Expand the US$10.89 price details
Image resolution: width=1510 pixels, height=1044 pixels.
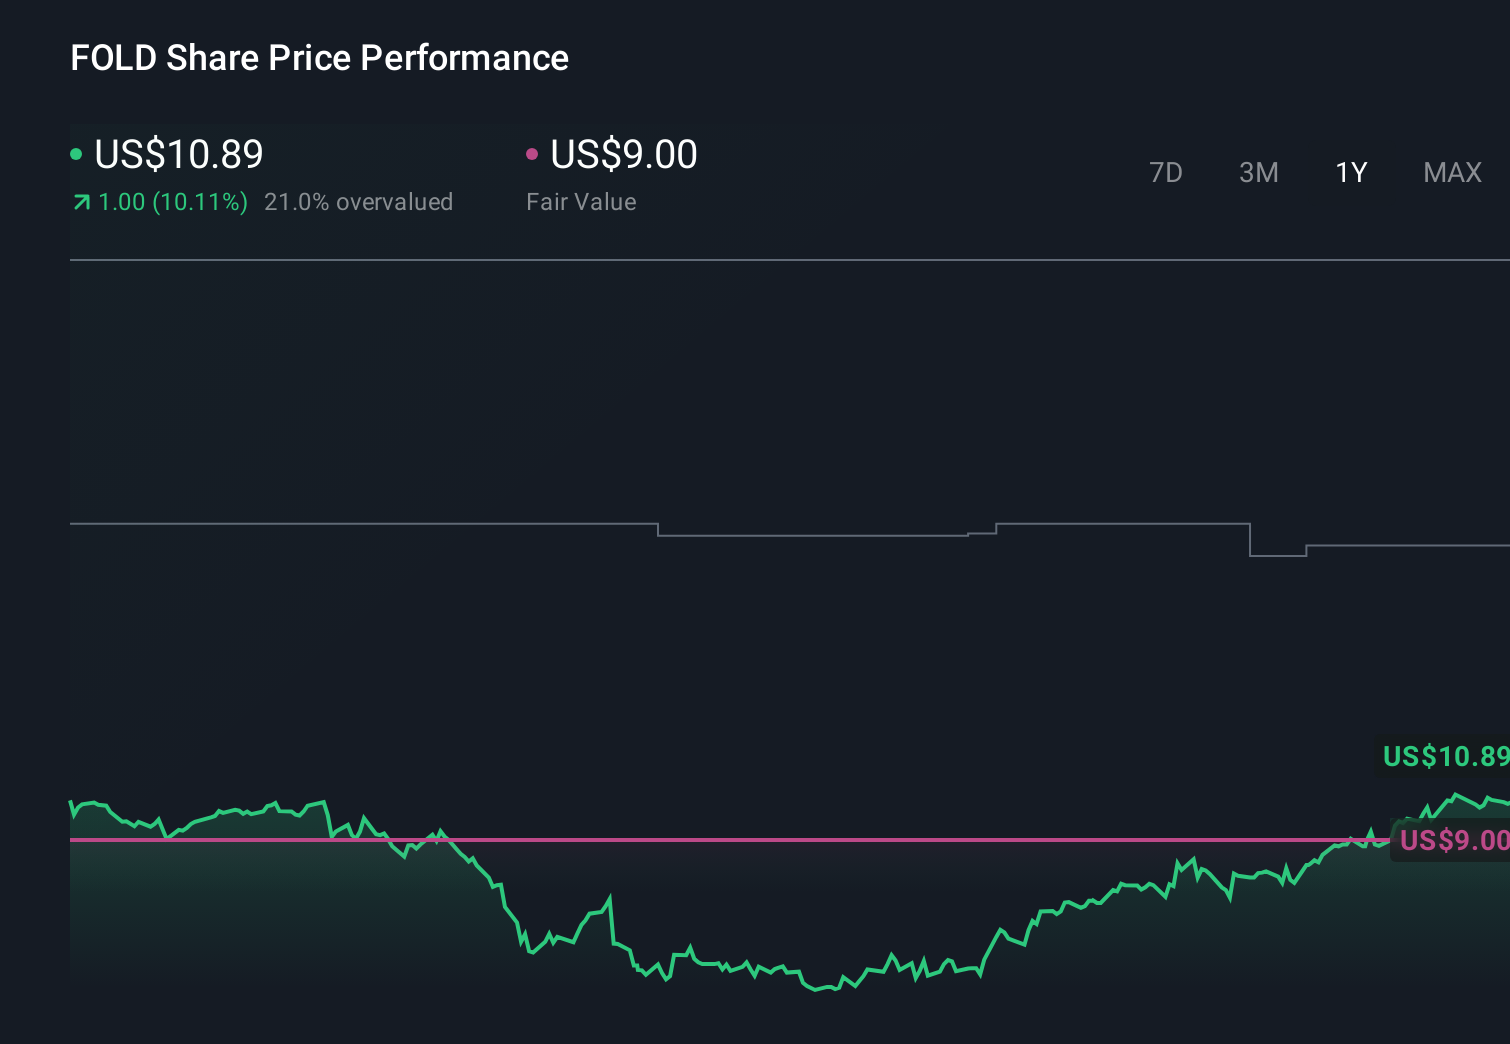pyautogui.click(x=178, y=154)
